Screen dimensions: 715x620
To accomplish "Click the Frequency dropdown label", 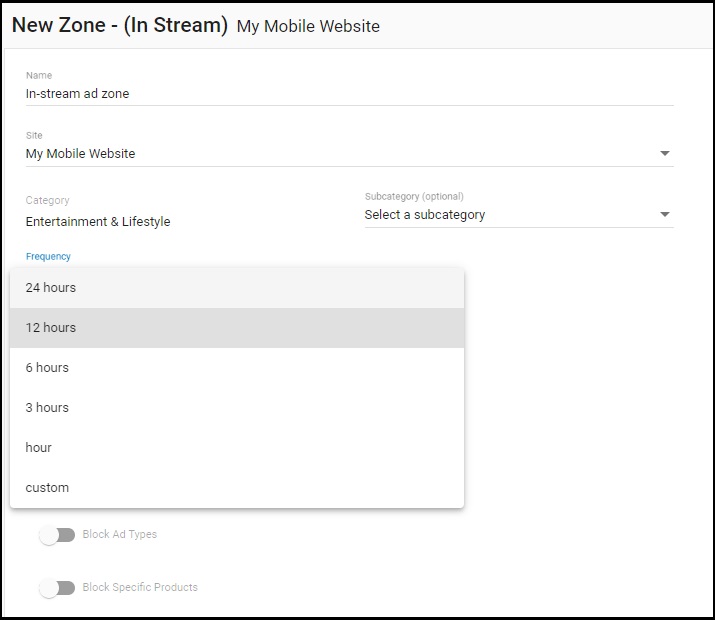I will pos(48,256).
